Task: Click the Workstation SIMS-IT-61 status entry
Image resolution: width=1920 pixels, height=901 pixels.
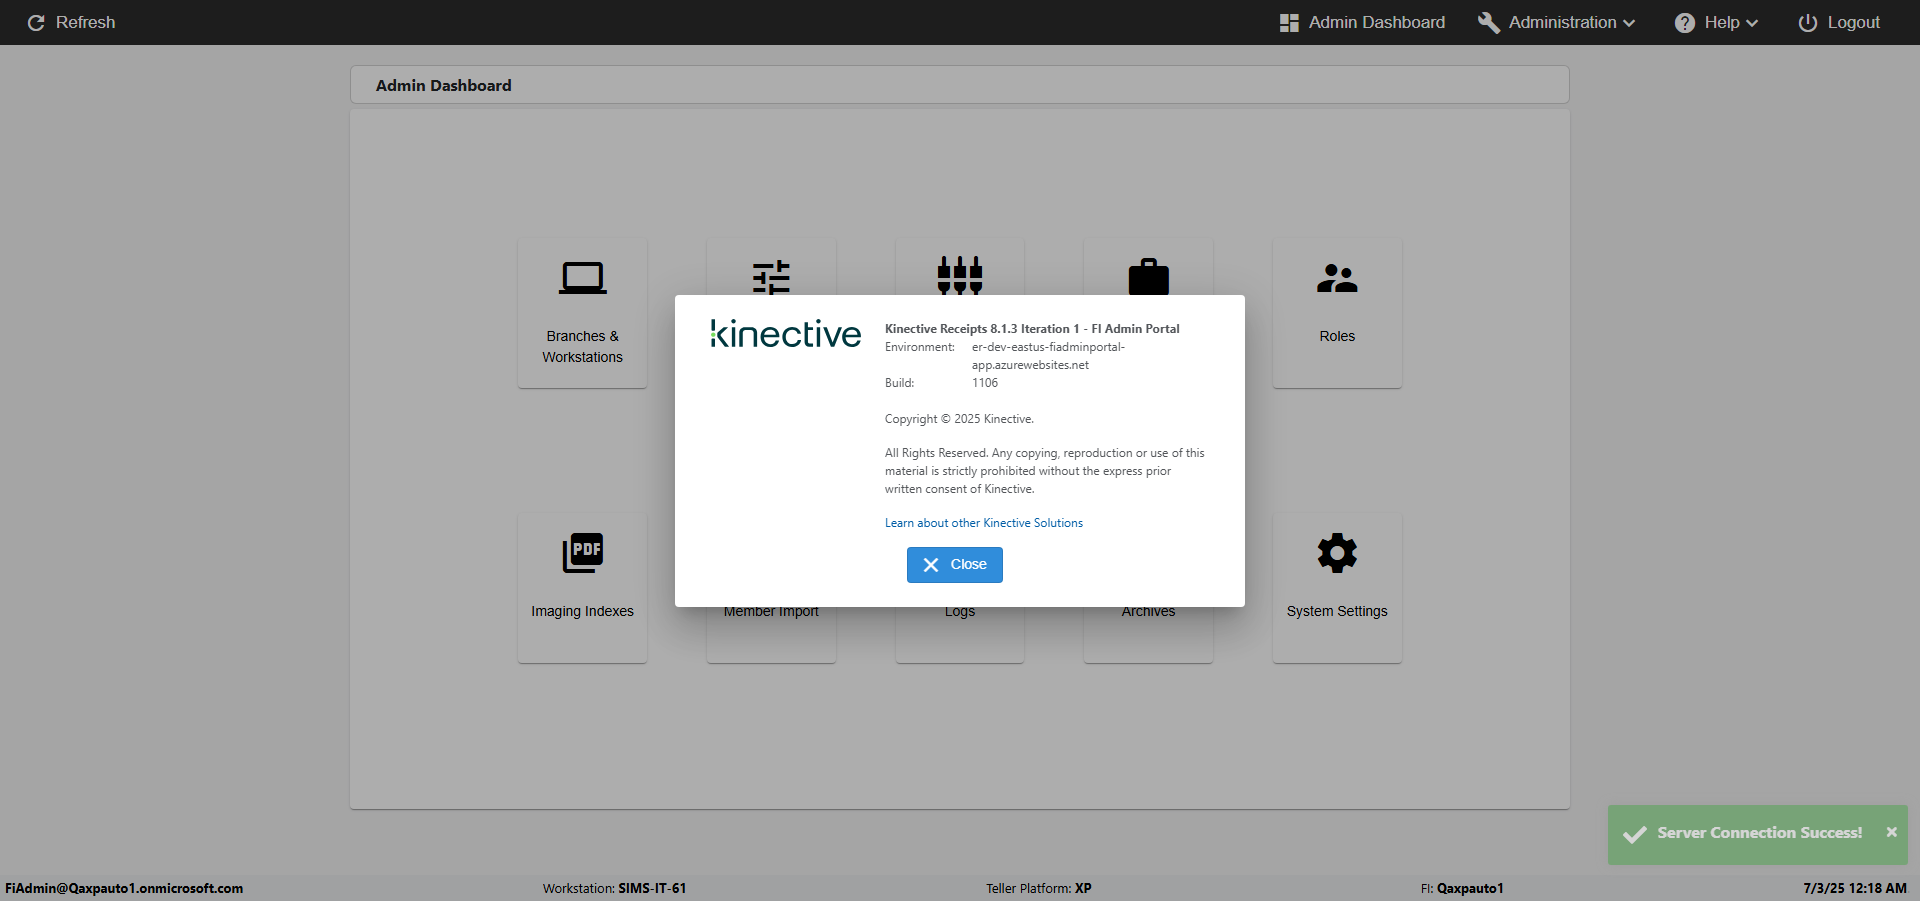Action: tap(614, 888)
